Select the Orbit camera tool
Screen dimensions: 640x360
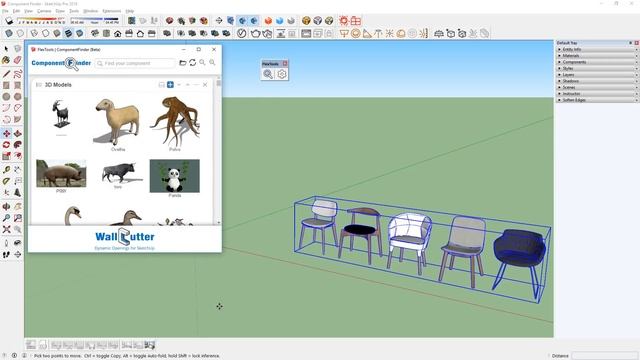pos(6,207)
